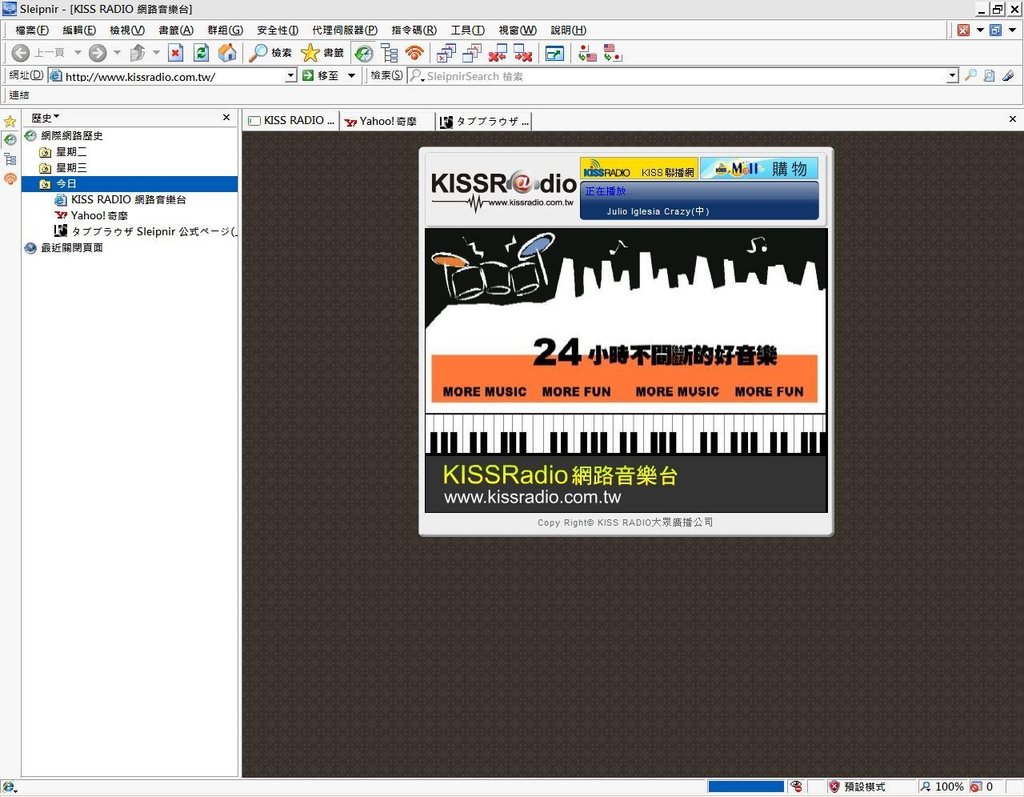Open the star 書籤 bookmarks button
This screenshot has height=797, width=1024.
323,53
